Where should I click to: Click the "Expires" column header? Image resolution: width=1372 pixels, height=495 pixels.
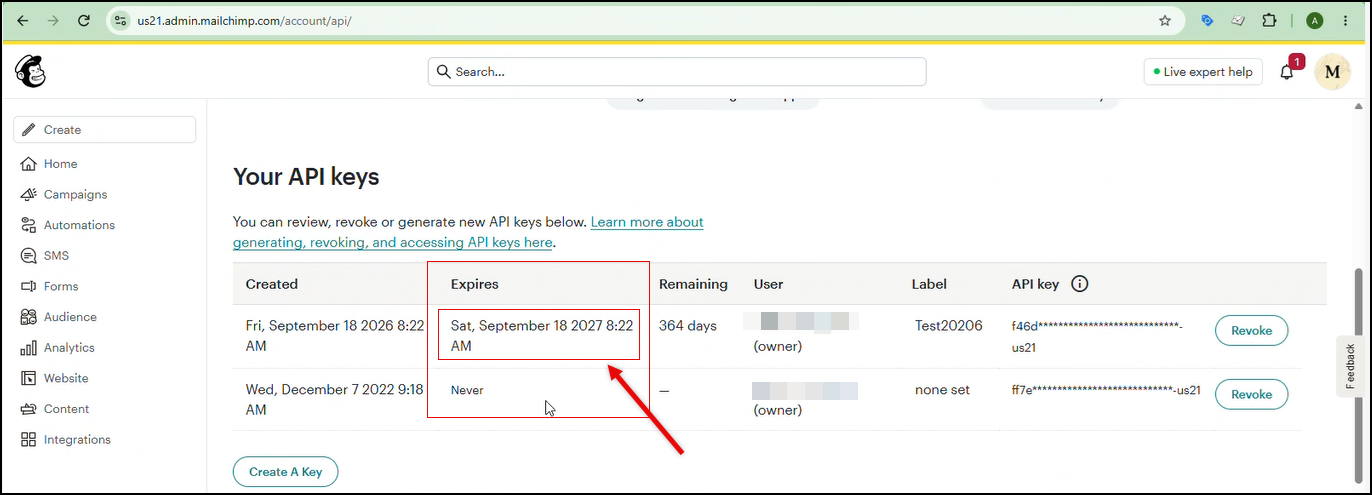click(475, 284)
